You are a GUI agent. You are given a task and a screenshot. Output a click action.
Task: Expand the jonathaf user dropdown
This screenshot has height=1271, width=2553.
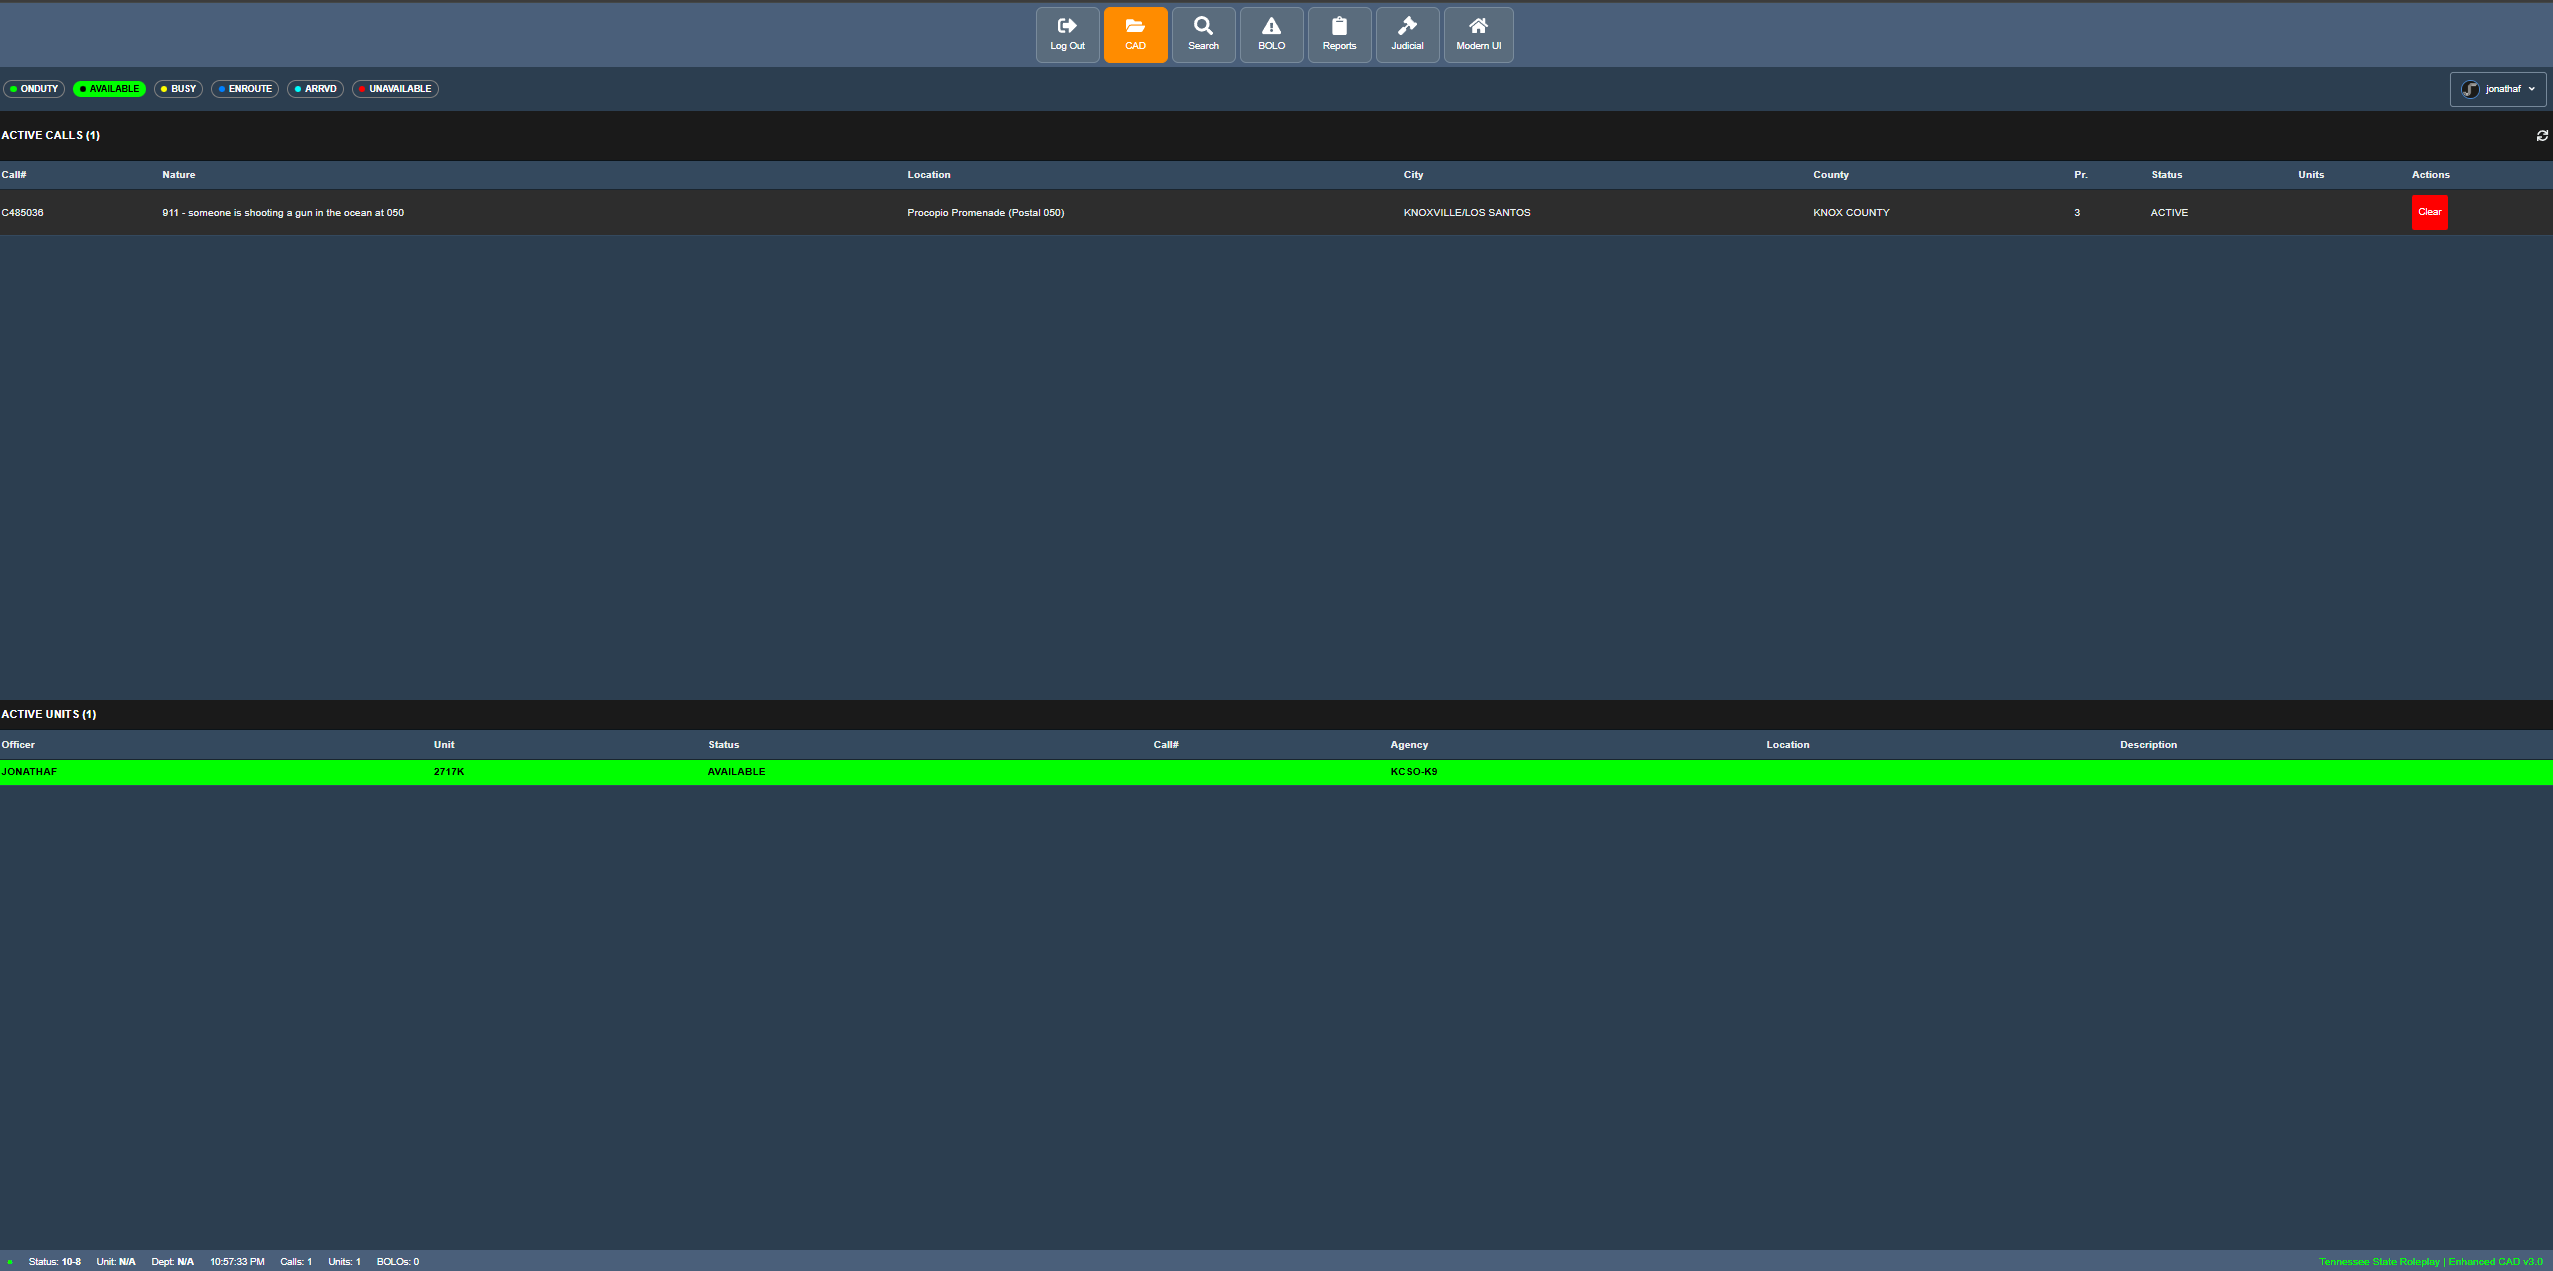[x=2497, y=89]
